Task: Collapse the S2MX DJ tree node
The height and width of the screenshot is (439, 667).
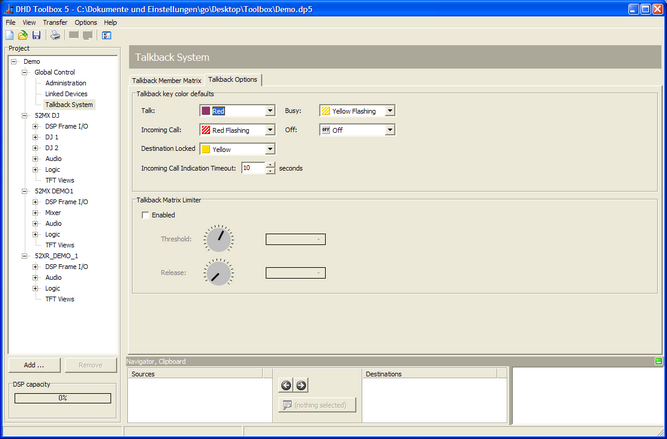Action: tap(25, 115)
